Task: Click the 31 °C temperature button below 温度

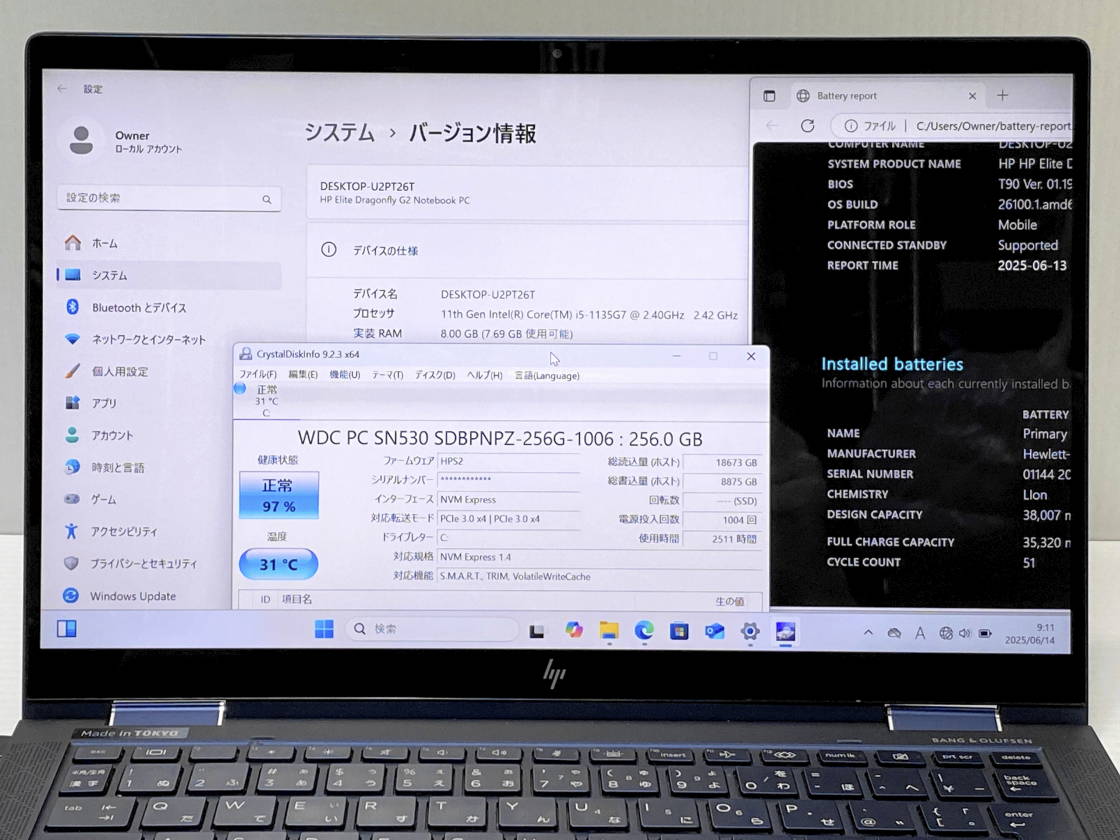Action: [x=279, y=564]
